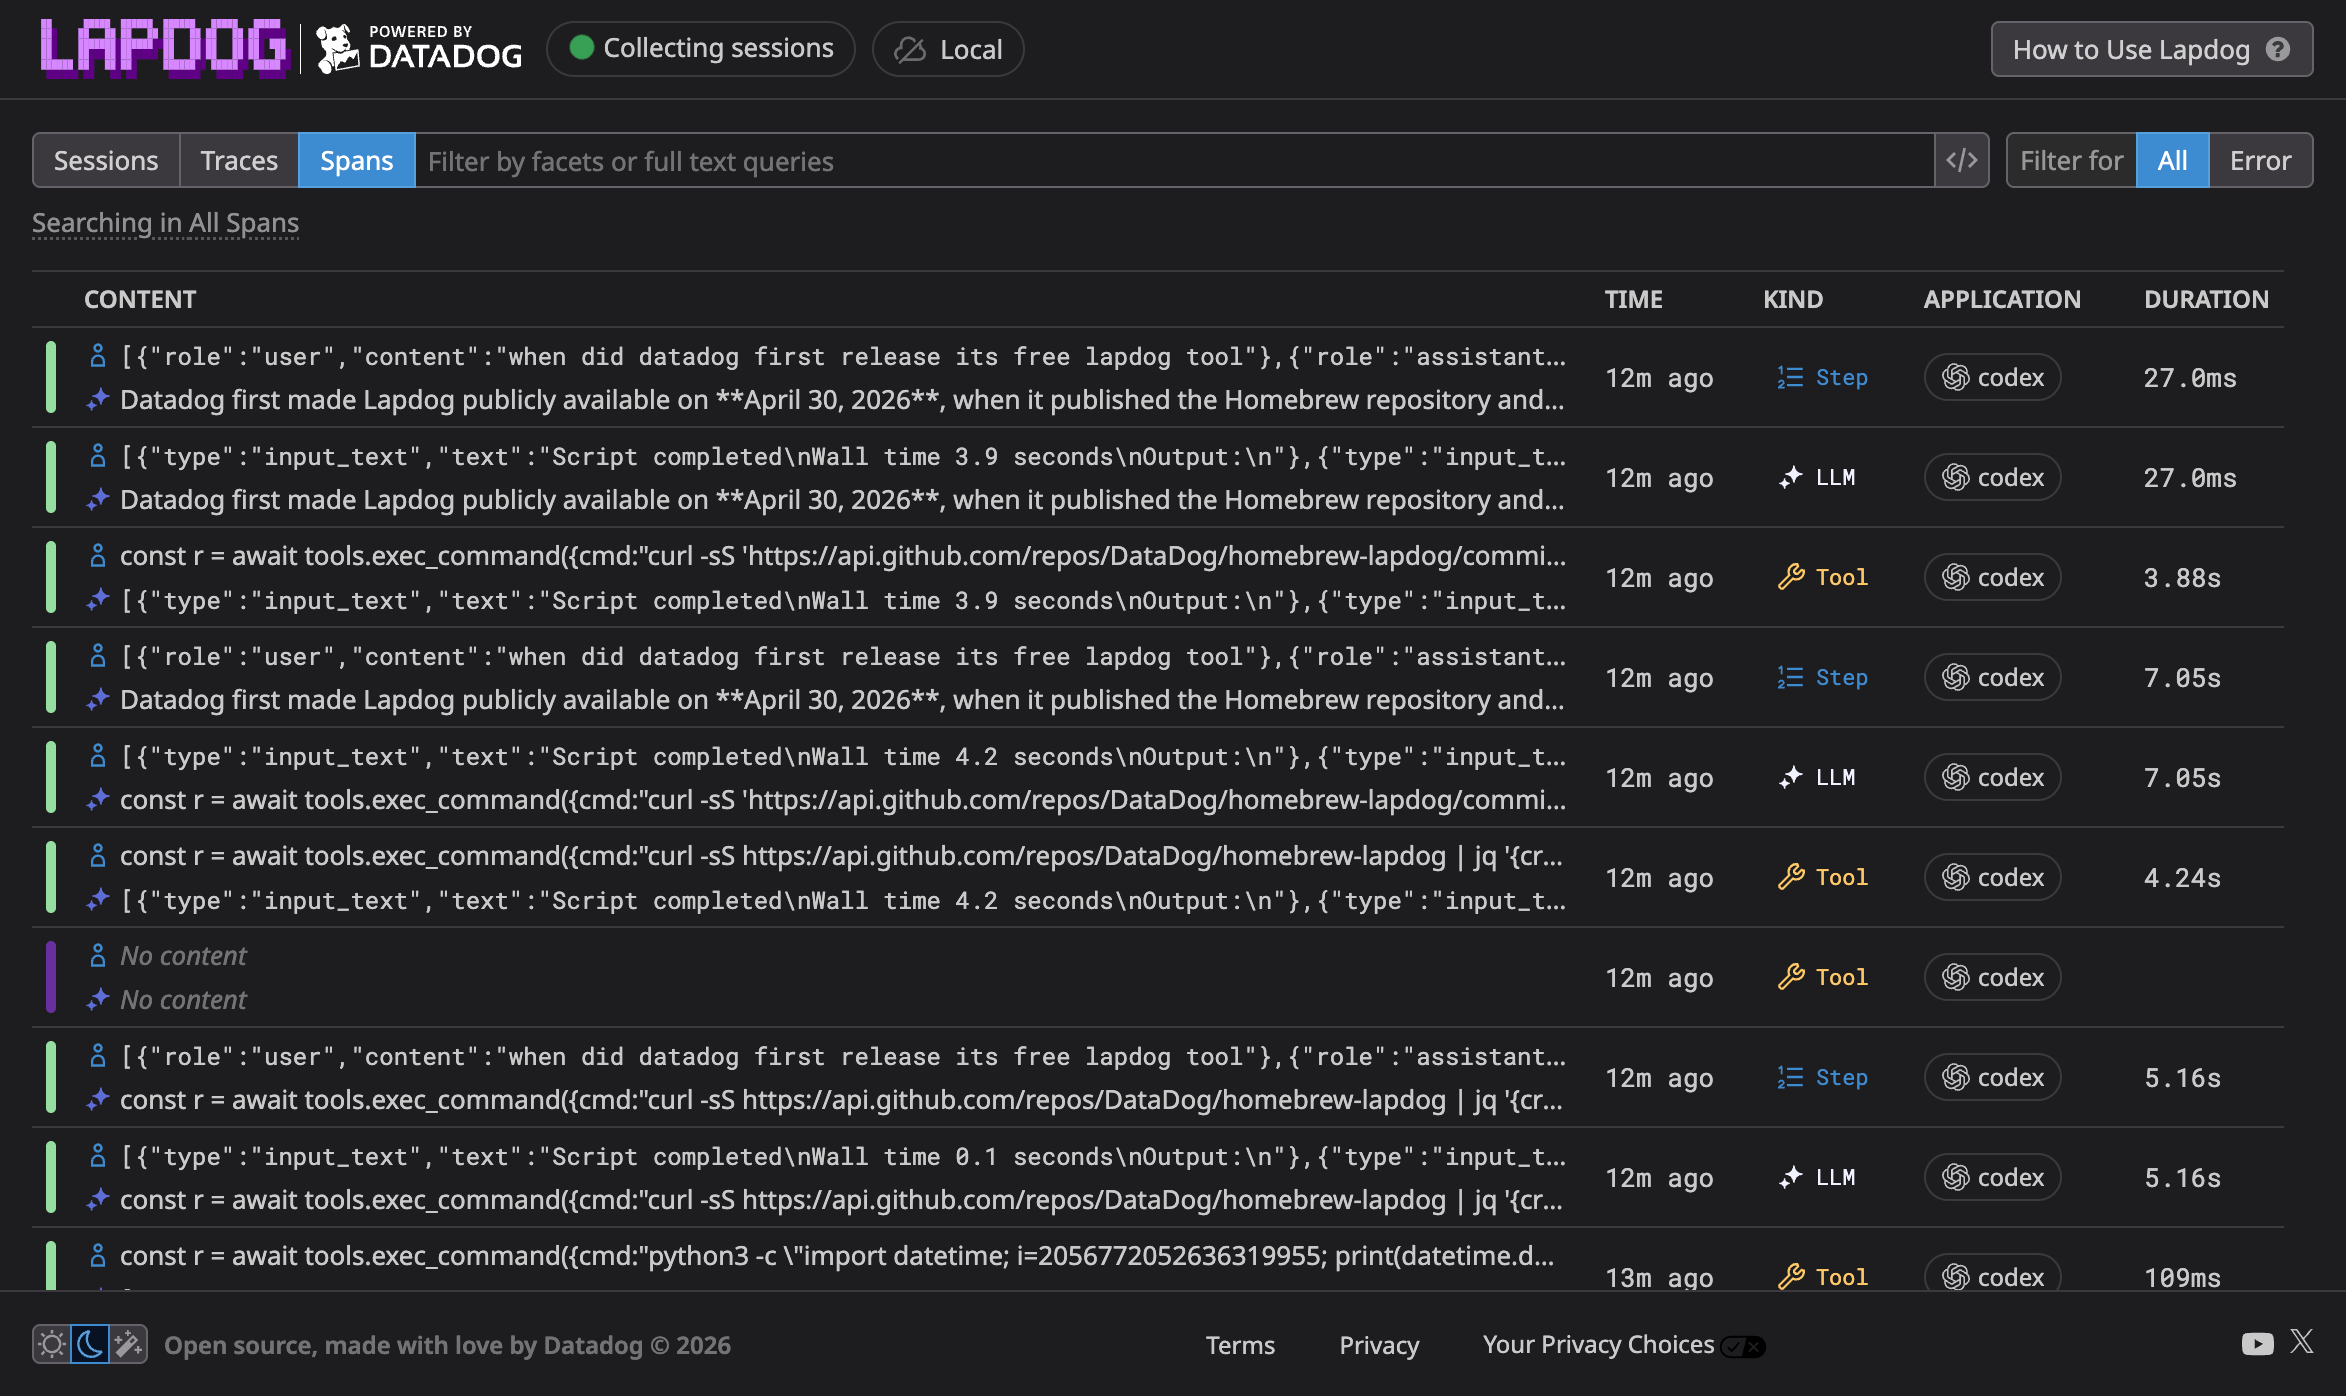Open the Sessions tab
Image resolution: width=2346 pixels, height=1396 pixels.
[x=106, y=160]
